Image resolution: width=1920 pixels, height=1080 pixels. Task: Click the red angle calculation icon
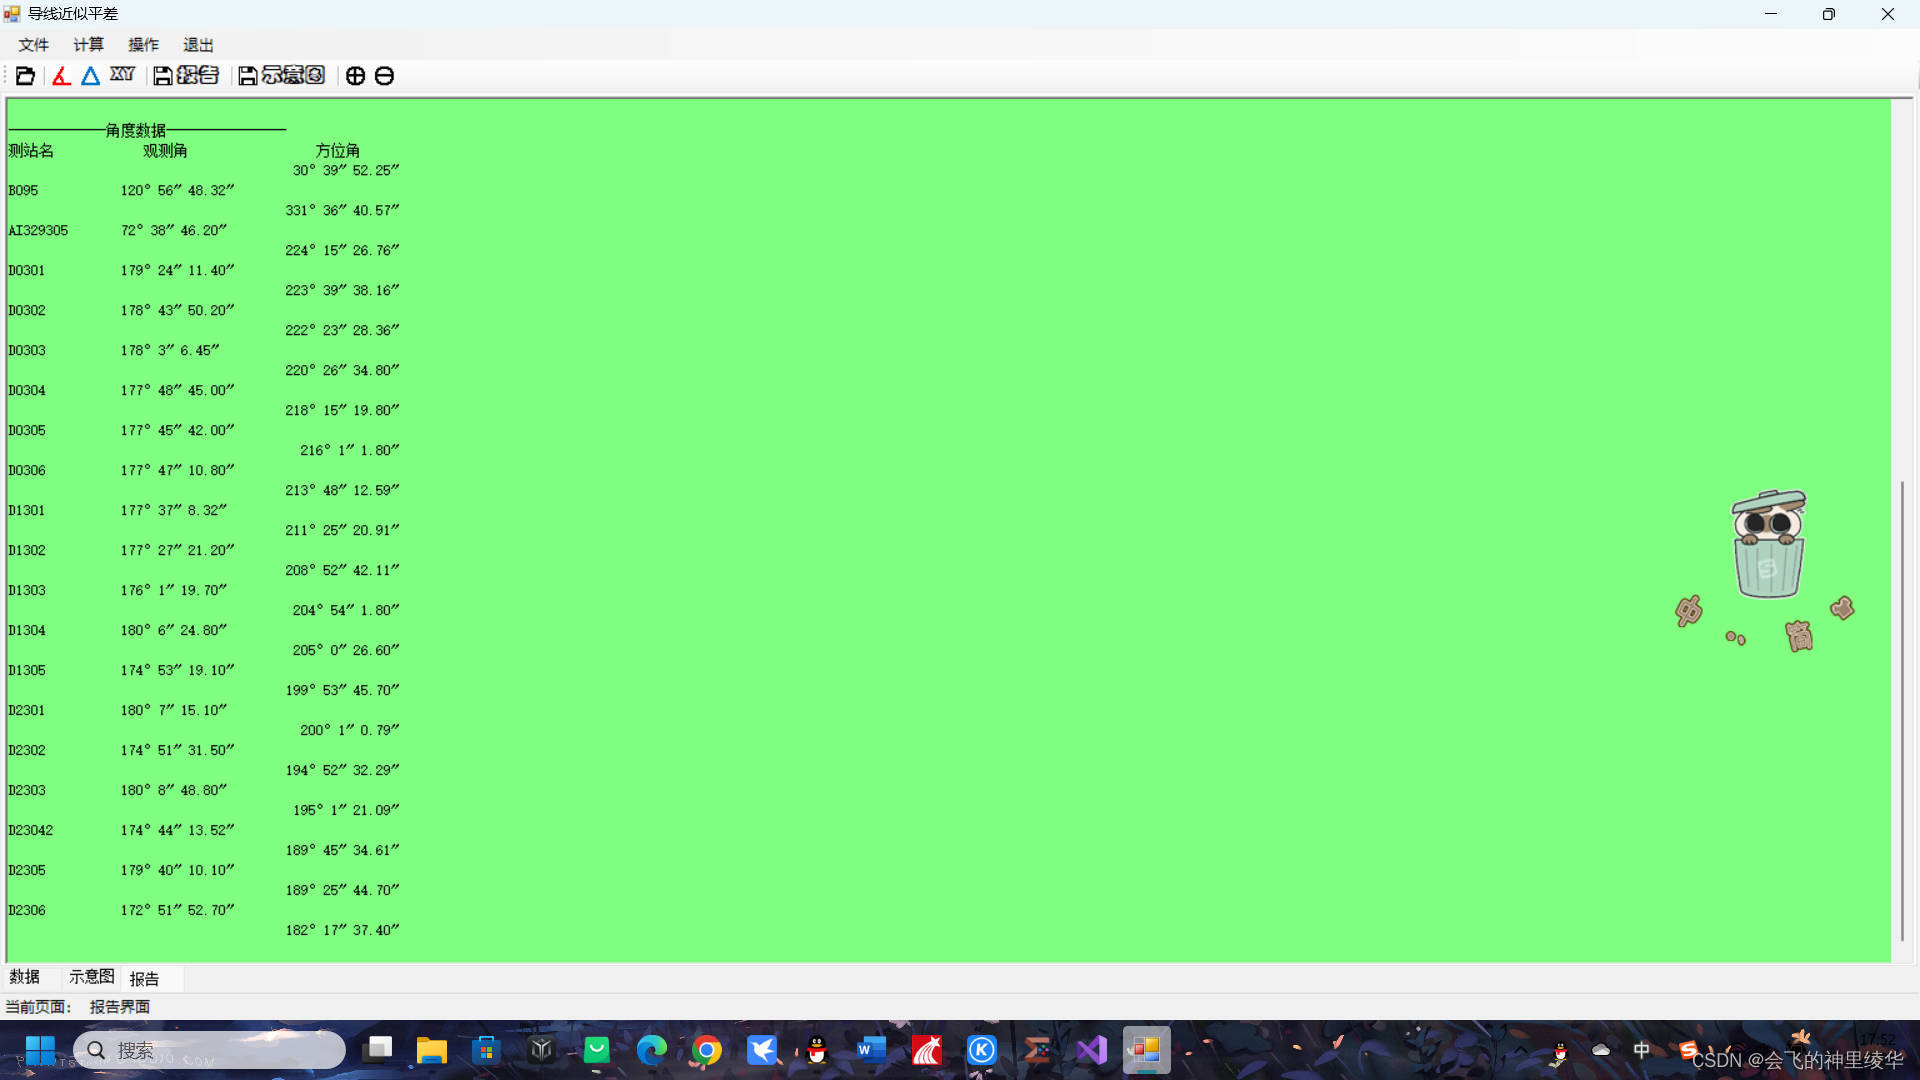click(x=61, y=76)
